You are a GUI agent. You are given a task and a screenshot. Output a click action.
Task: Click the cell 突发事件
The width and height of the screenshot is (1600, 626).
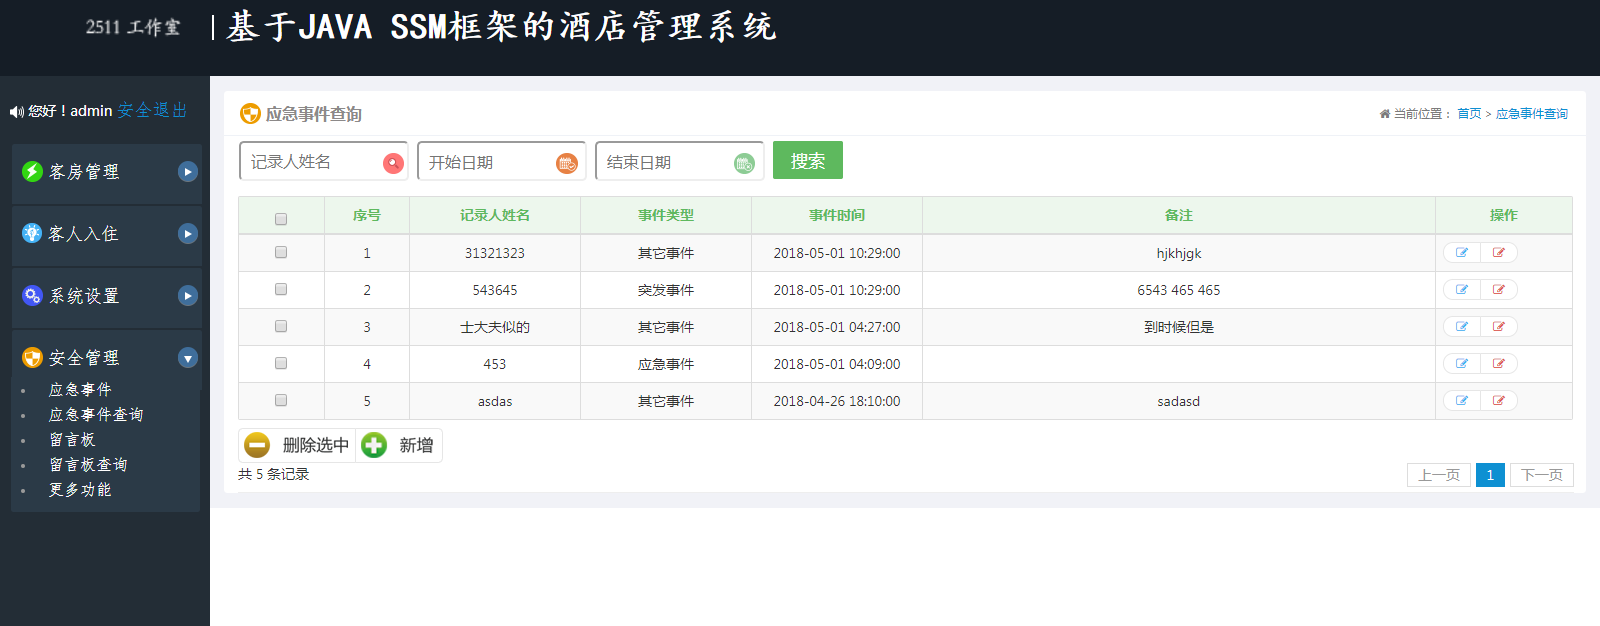666,290
